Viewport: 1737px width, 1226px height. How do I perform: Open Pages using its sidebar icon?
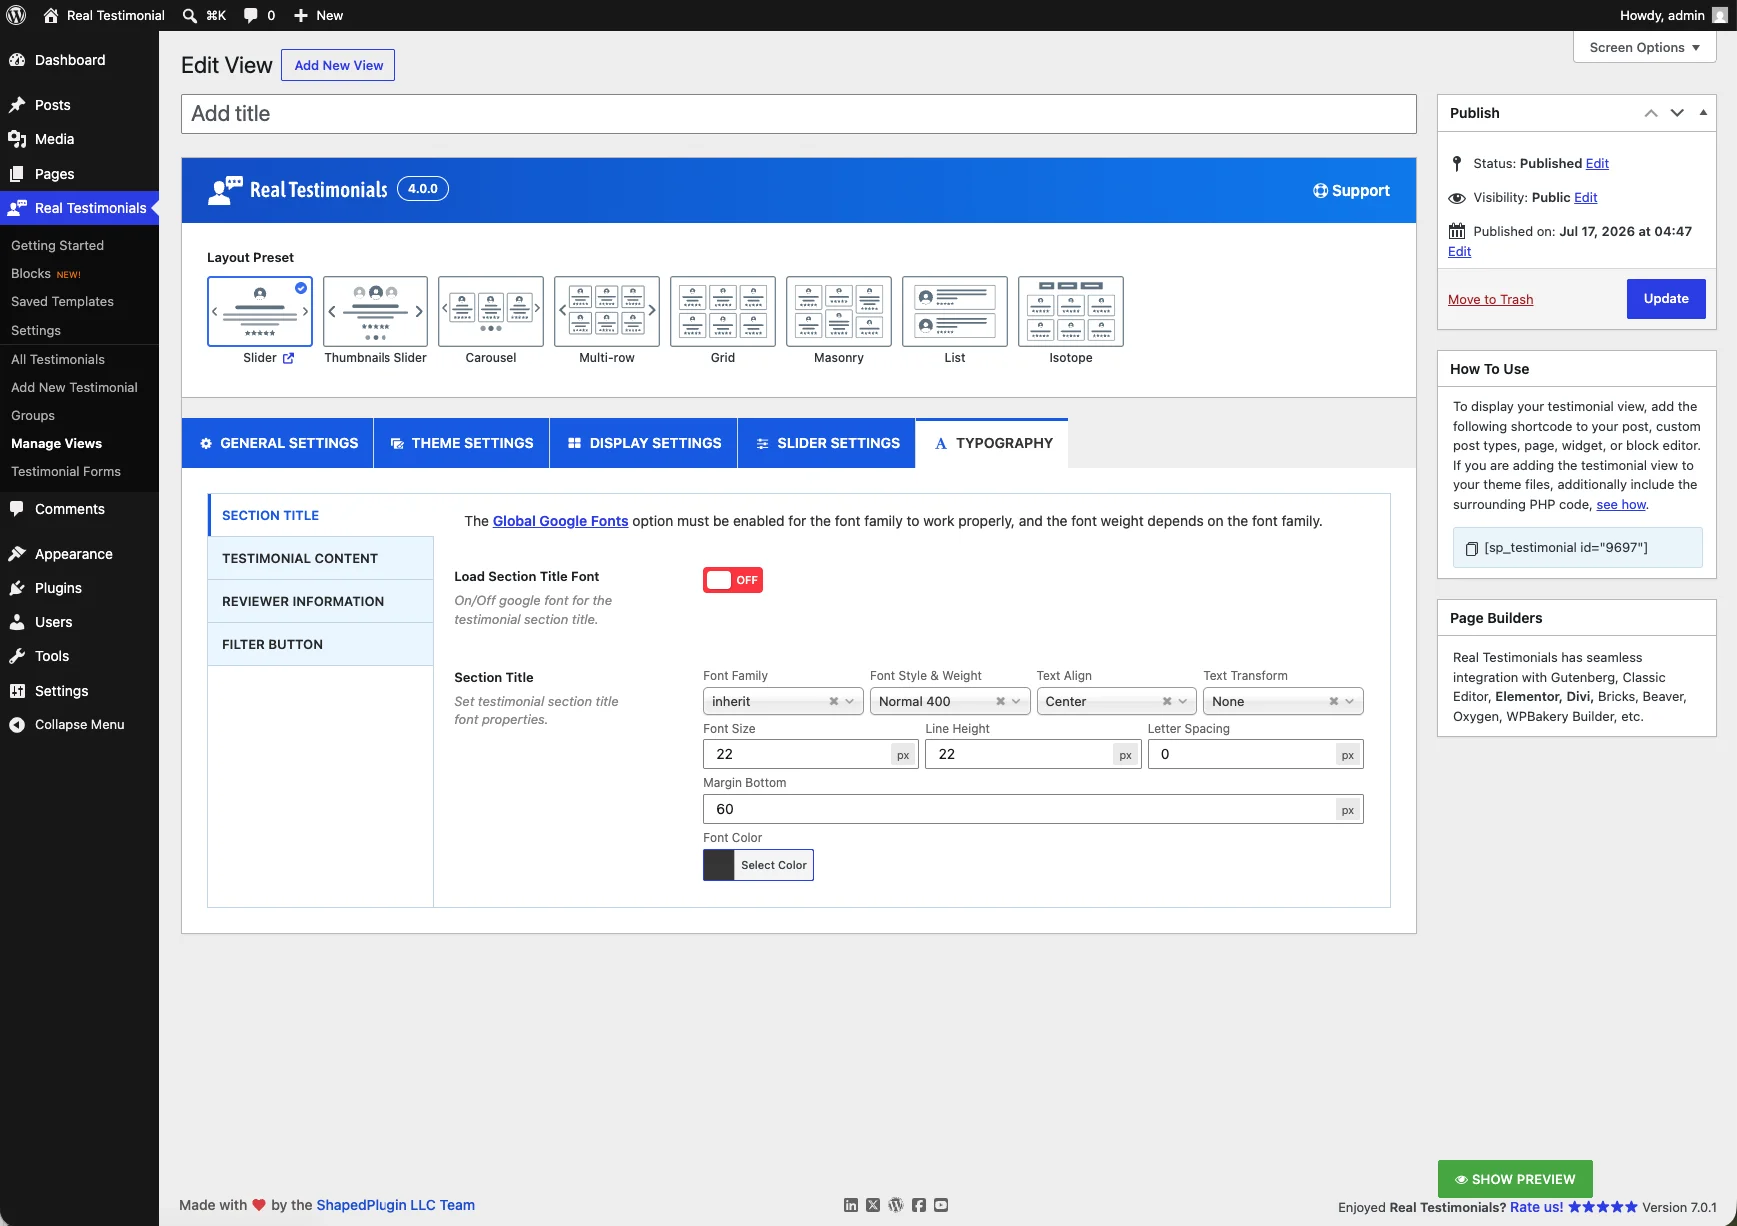pos(17,174)
